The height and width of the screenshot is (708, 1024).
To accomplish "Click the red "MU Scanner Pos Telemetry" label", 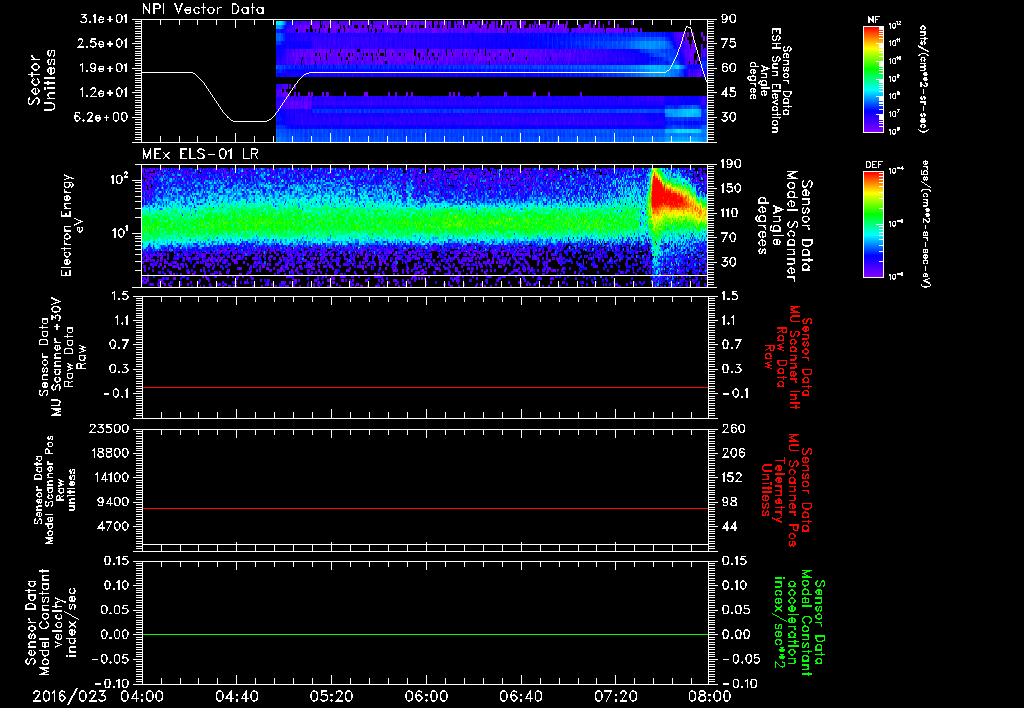I will pos(786,490).
